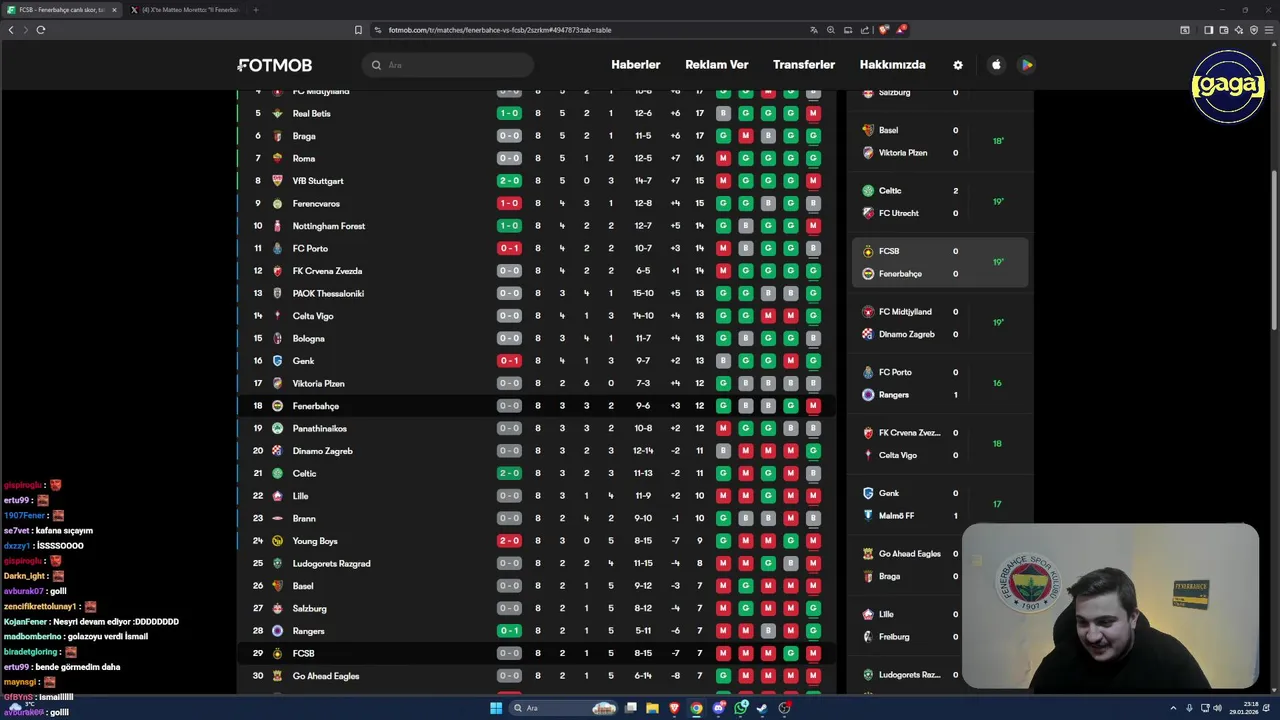This screenshot has height=720, width=1280.
Task: Close the FCSB - Fenerbahçe tab
Action: (x=114, y=10)
